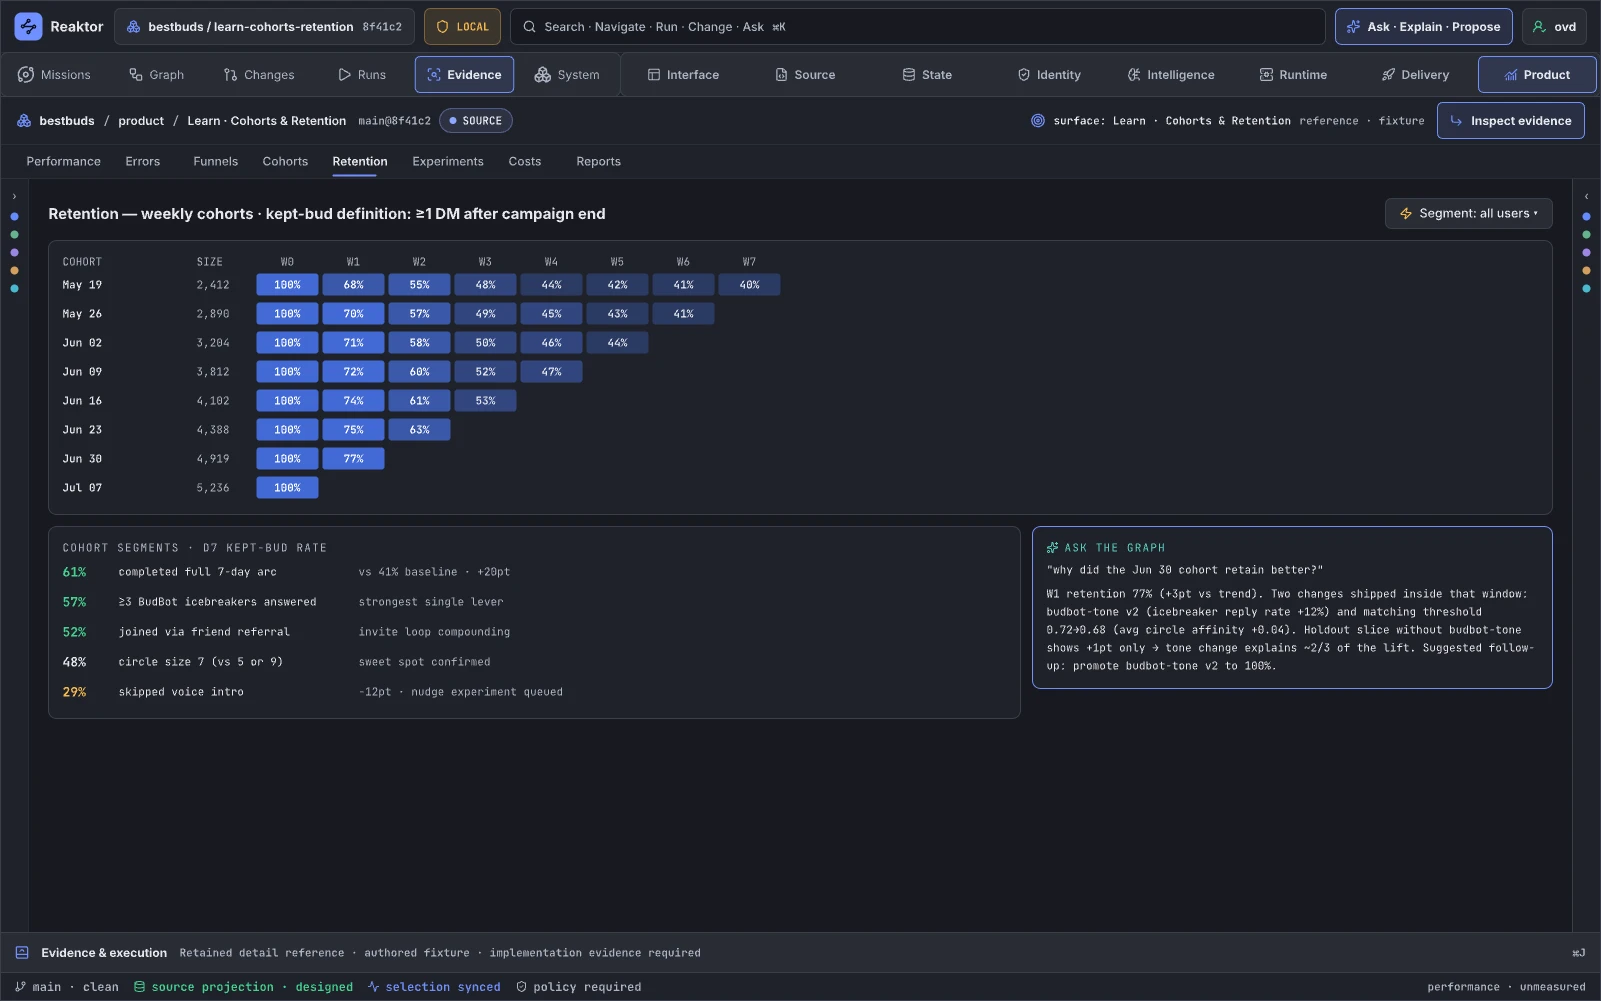Click the 40% cell under W7

[x=749, y=285]
